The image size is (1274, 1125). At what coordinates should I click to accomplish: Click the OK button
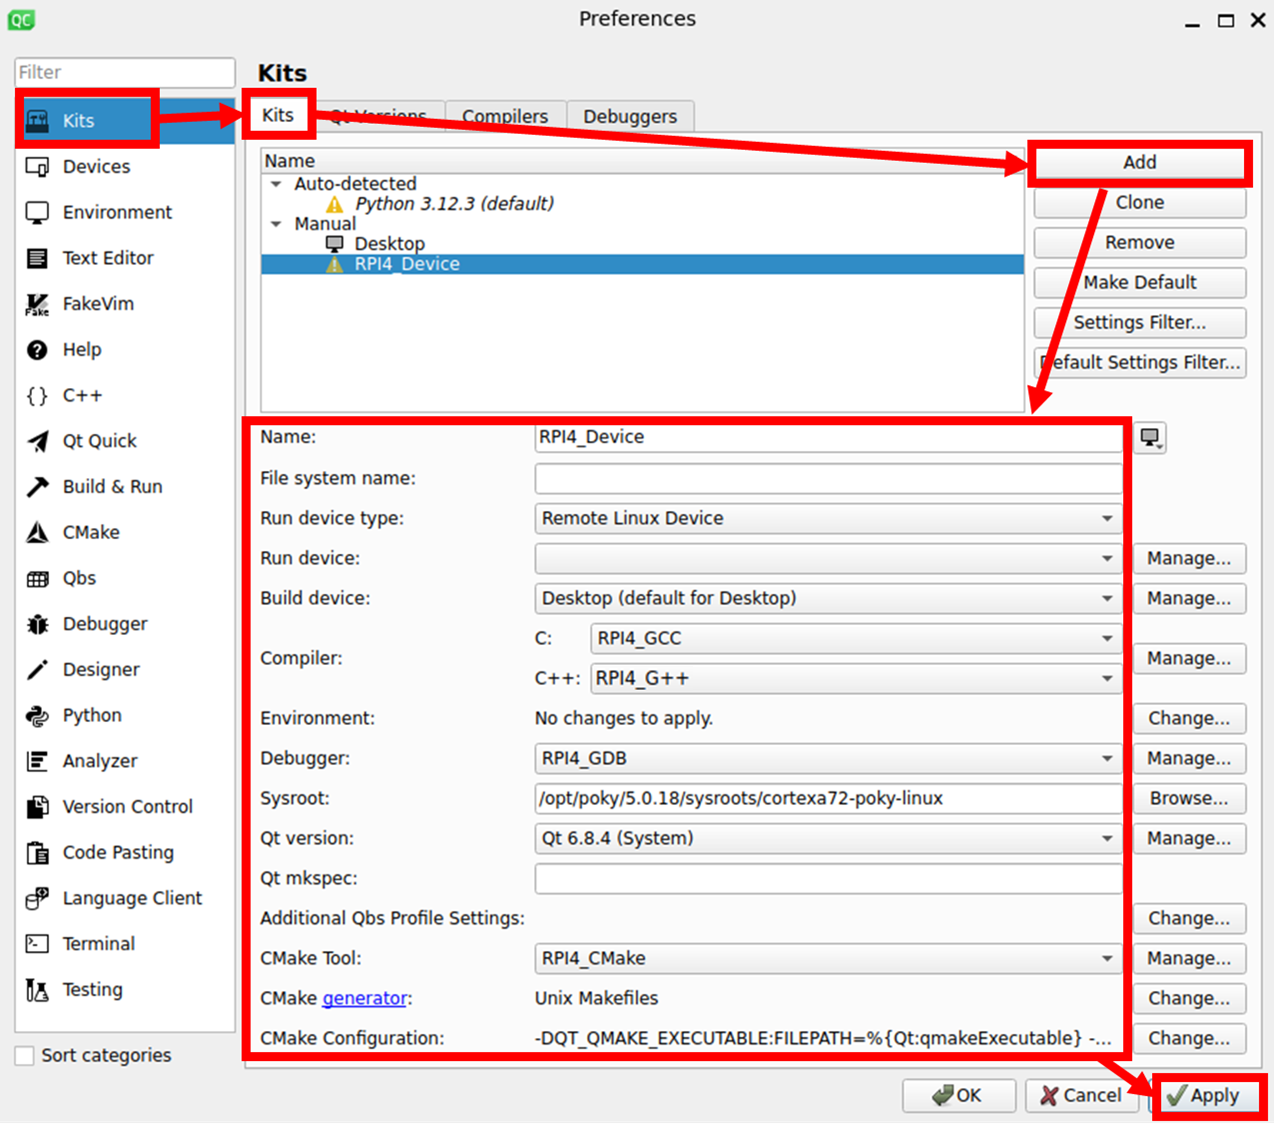[958, 1096]
